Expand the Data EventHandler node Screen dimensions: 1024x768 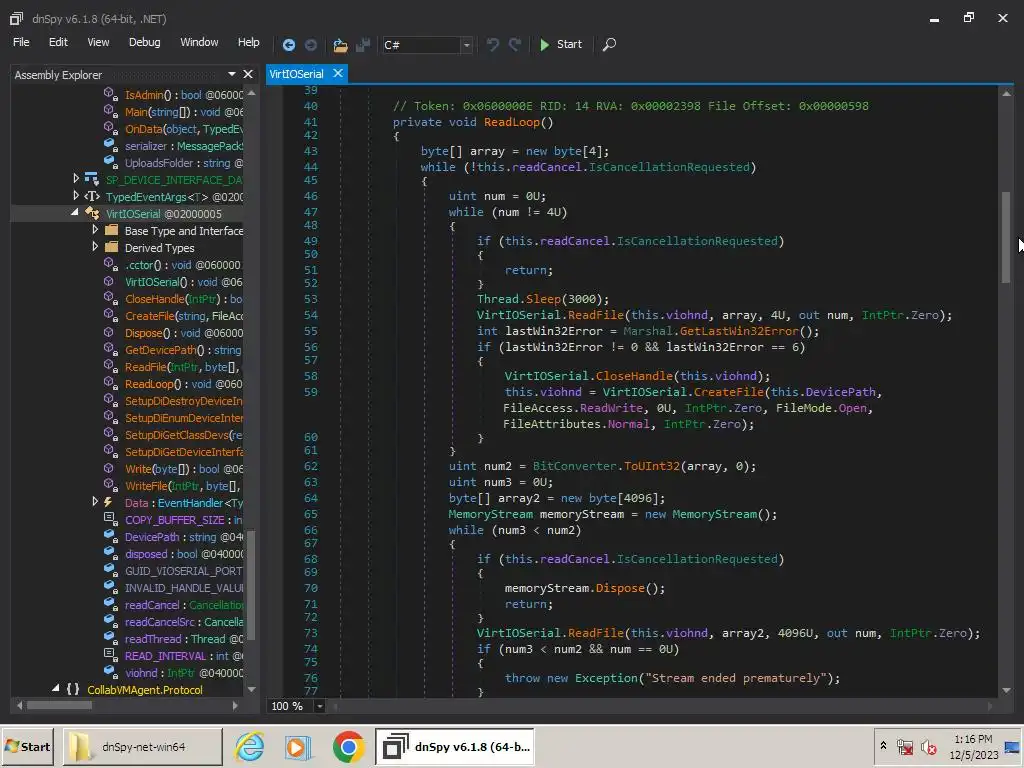[x=95, y=502]
